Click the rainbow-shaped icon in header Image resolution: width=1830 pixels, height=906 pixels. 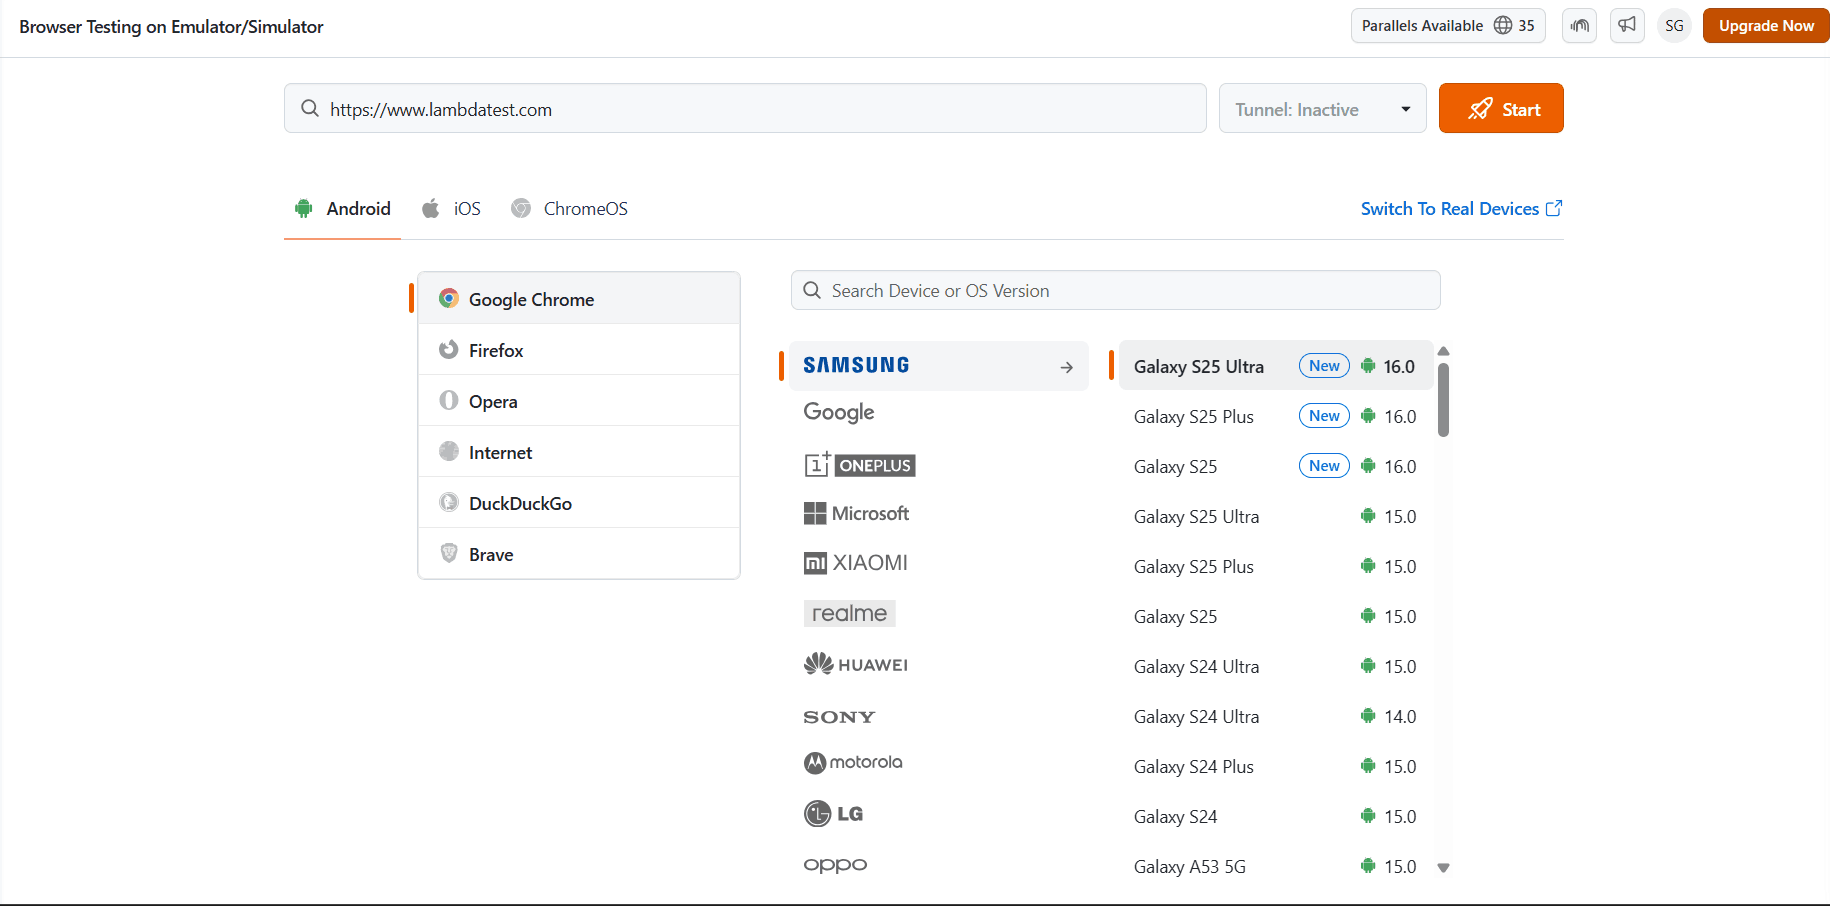point(1579,25)
